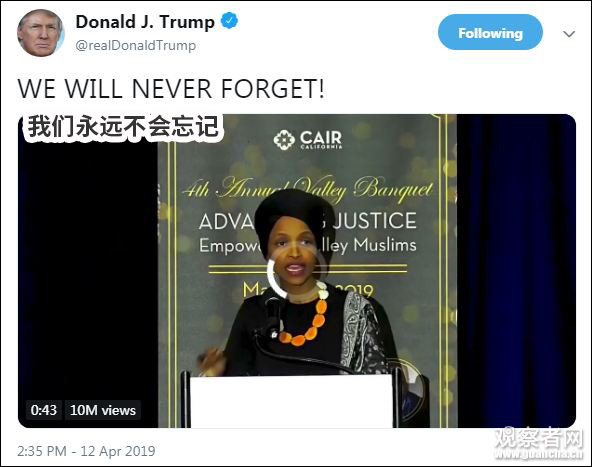Open the @realDonaldTrump handle link
Screen dimensions: 592x467
coord(136,46)
